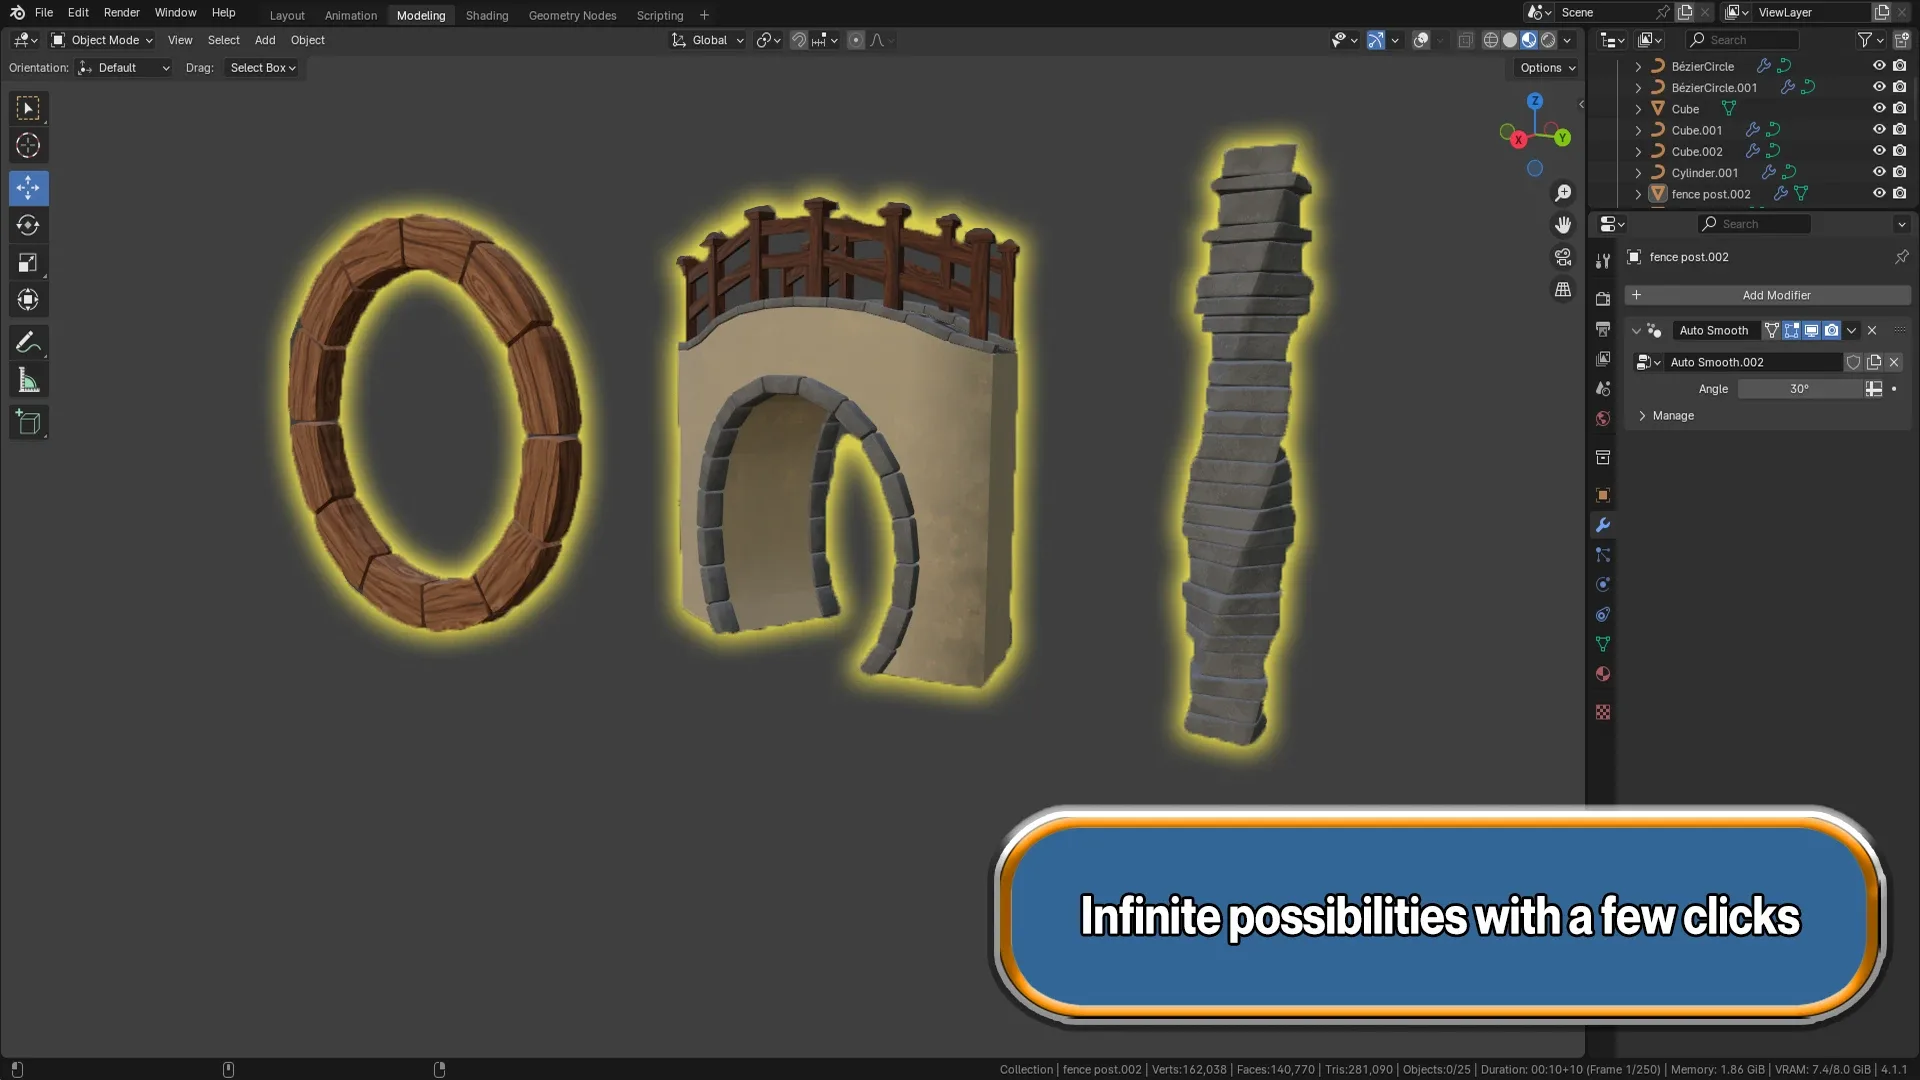Switch viewport to Rendered shading mode

click(x=1546, y=40)
